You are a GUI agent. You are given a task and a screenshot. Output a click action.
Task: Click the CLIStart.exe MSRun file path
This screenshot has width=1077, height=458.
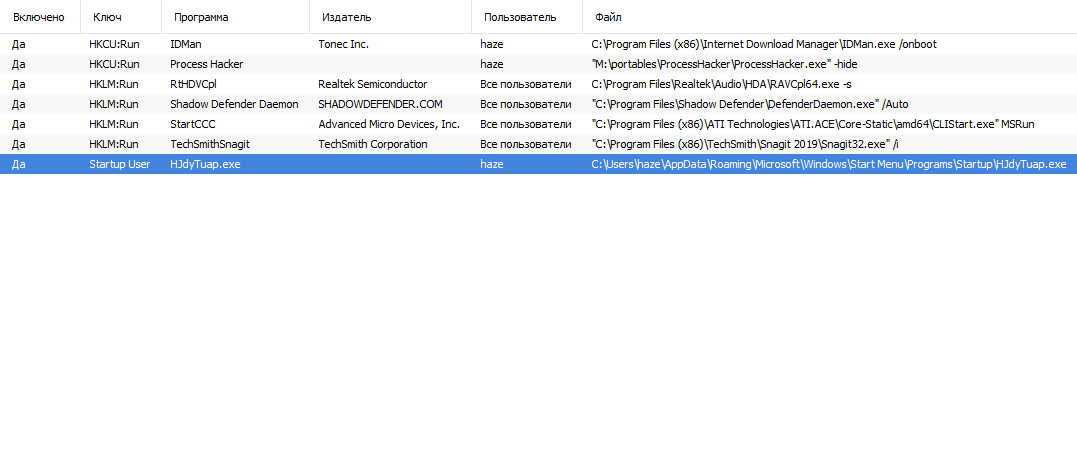(813, 124)
